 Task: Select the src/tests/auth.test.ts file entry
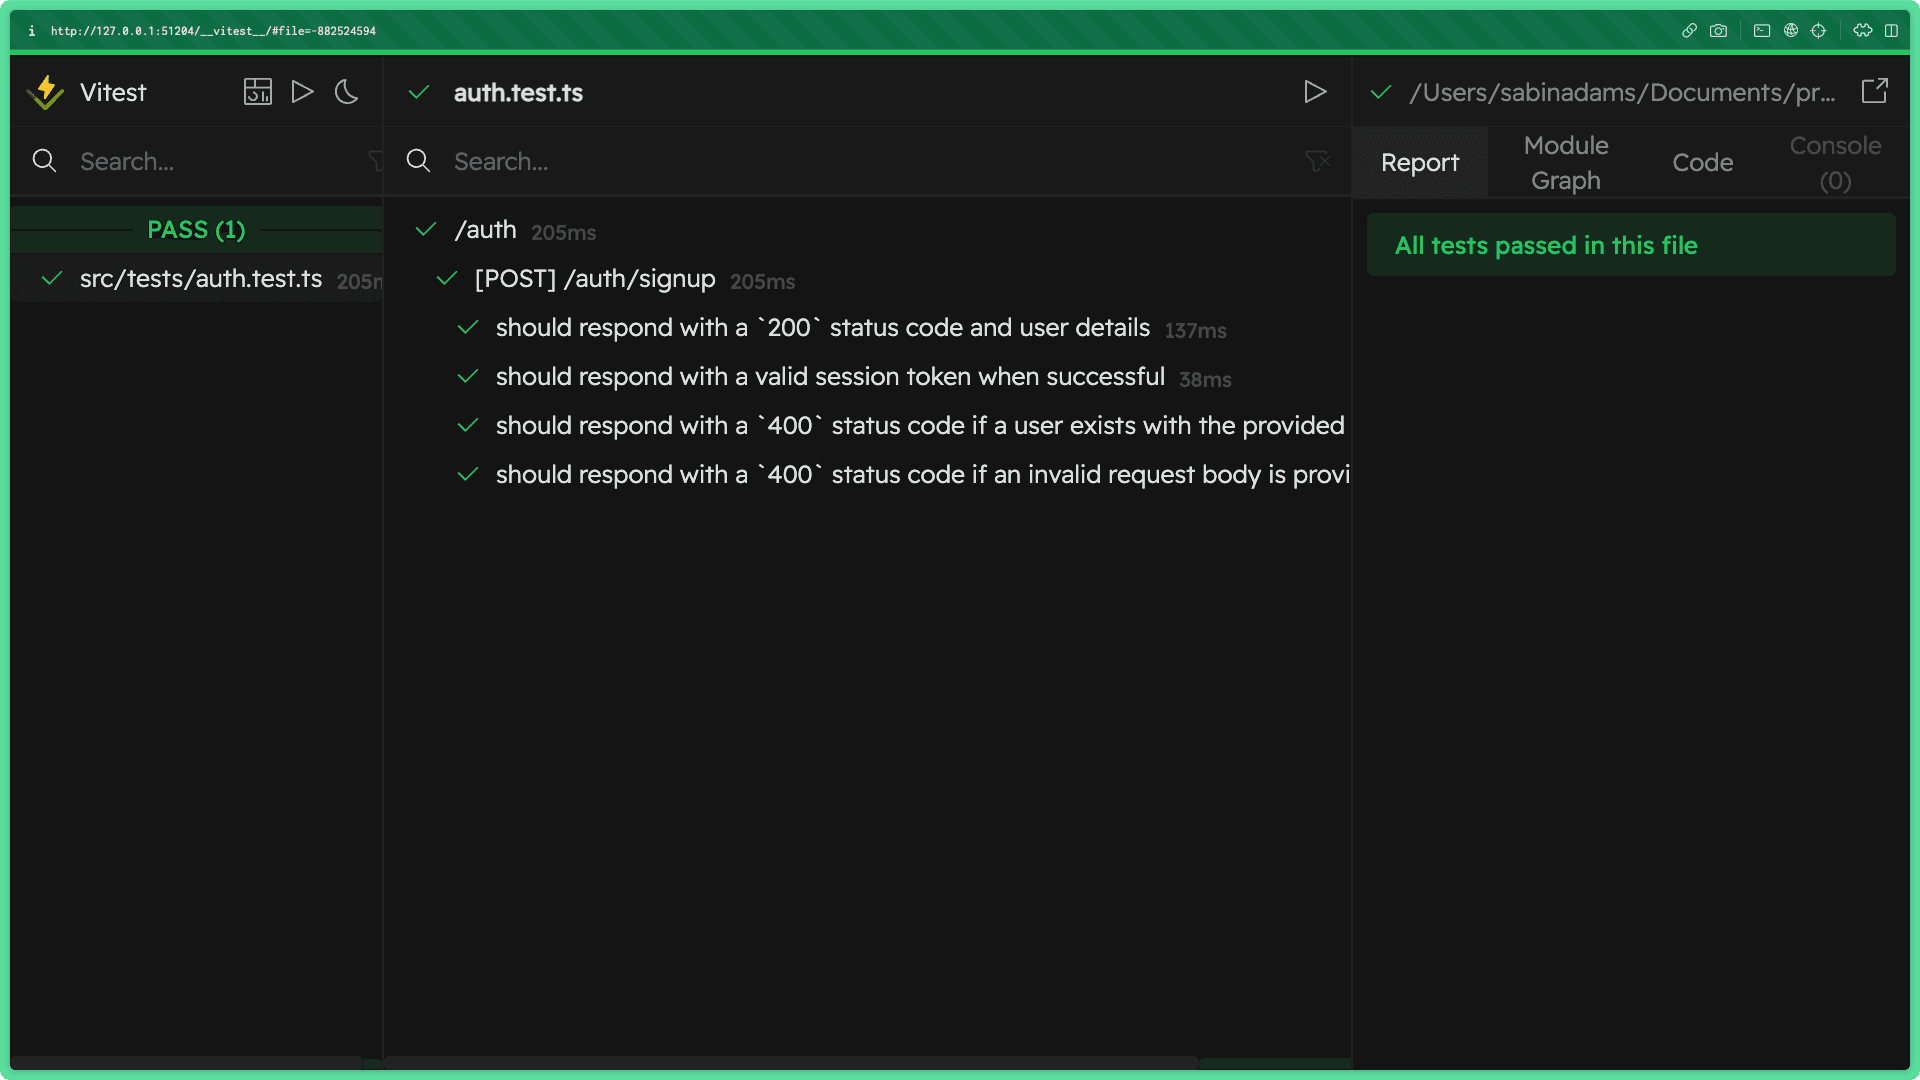[200, 279]
